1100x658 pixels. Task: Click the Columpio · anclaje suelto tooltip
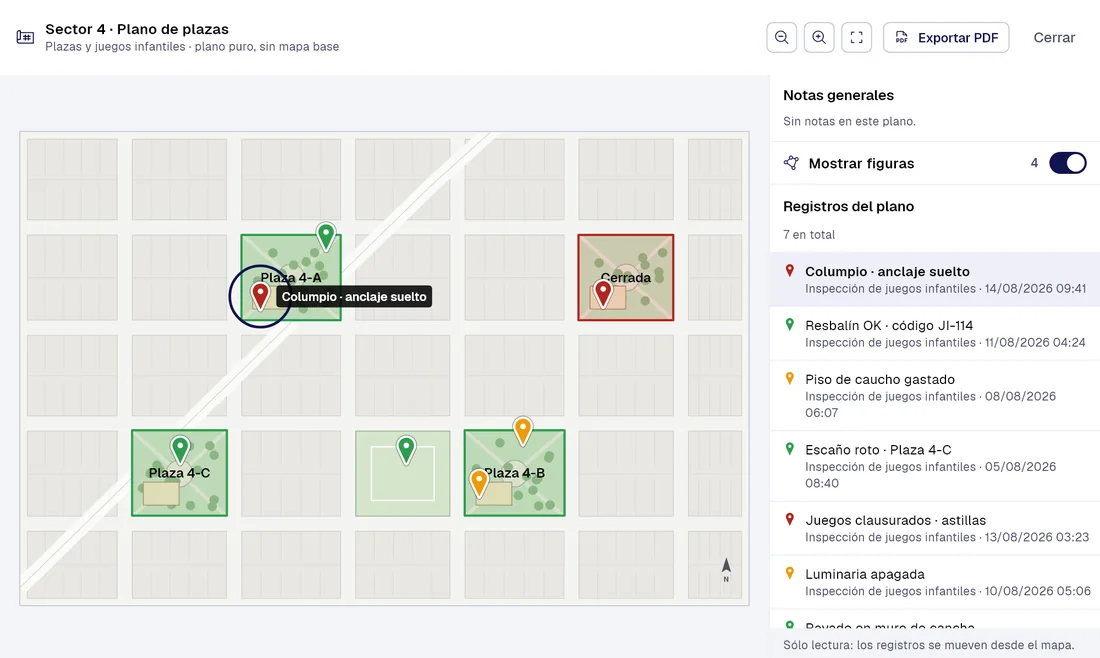[354, 297]
